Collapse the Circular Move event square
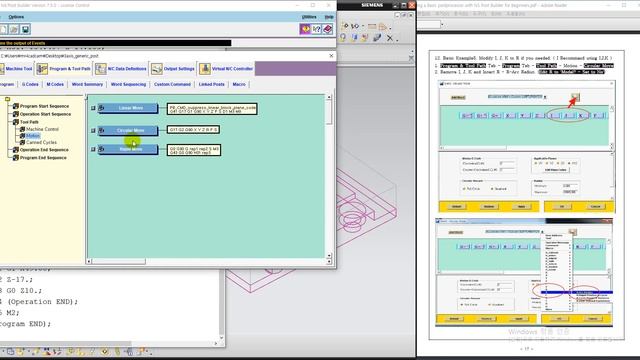This screenshot has width=640, height=360. coord(93,131)
